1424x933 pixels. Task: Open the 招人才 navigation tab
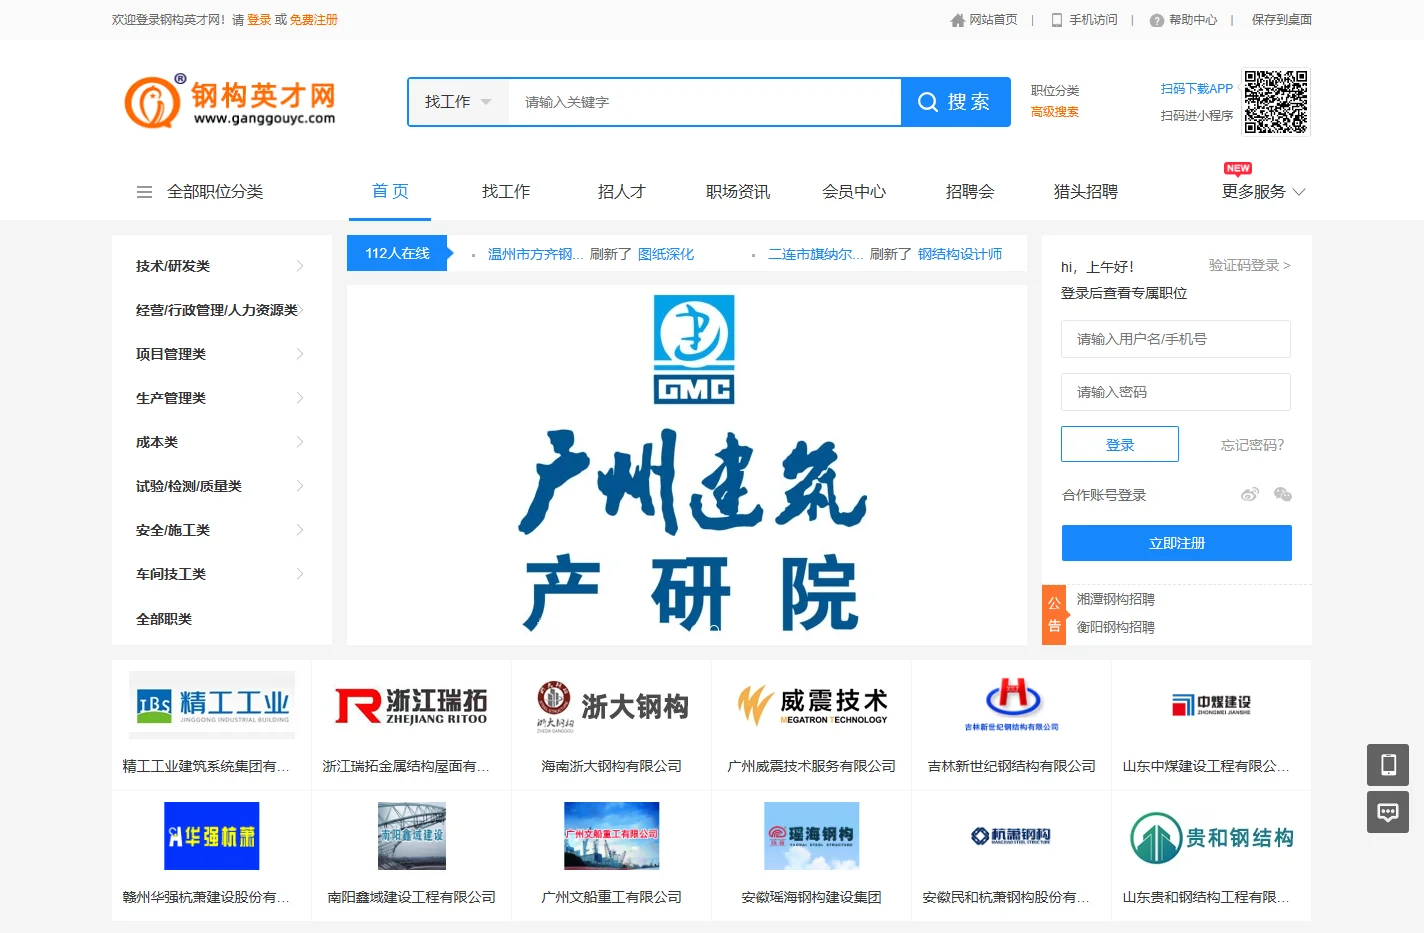(622, 192)
